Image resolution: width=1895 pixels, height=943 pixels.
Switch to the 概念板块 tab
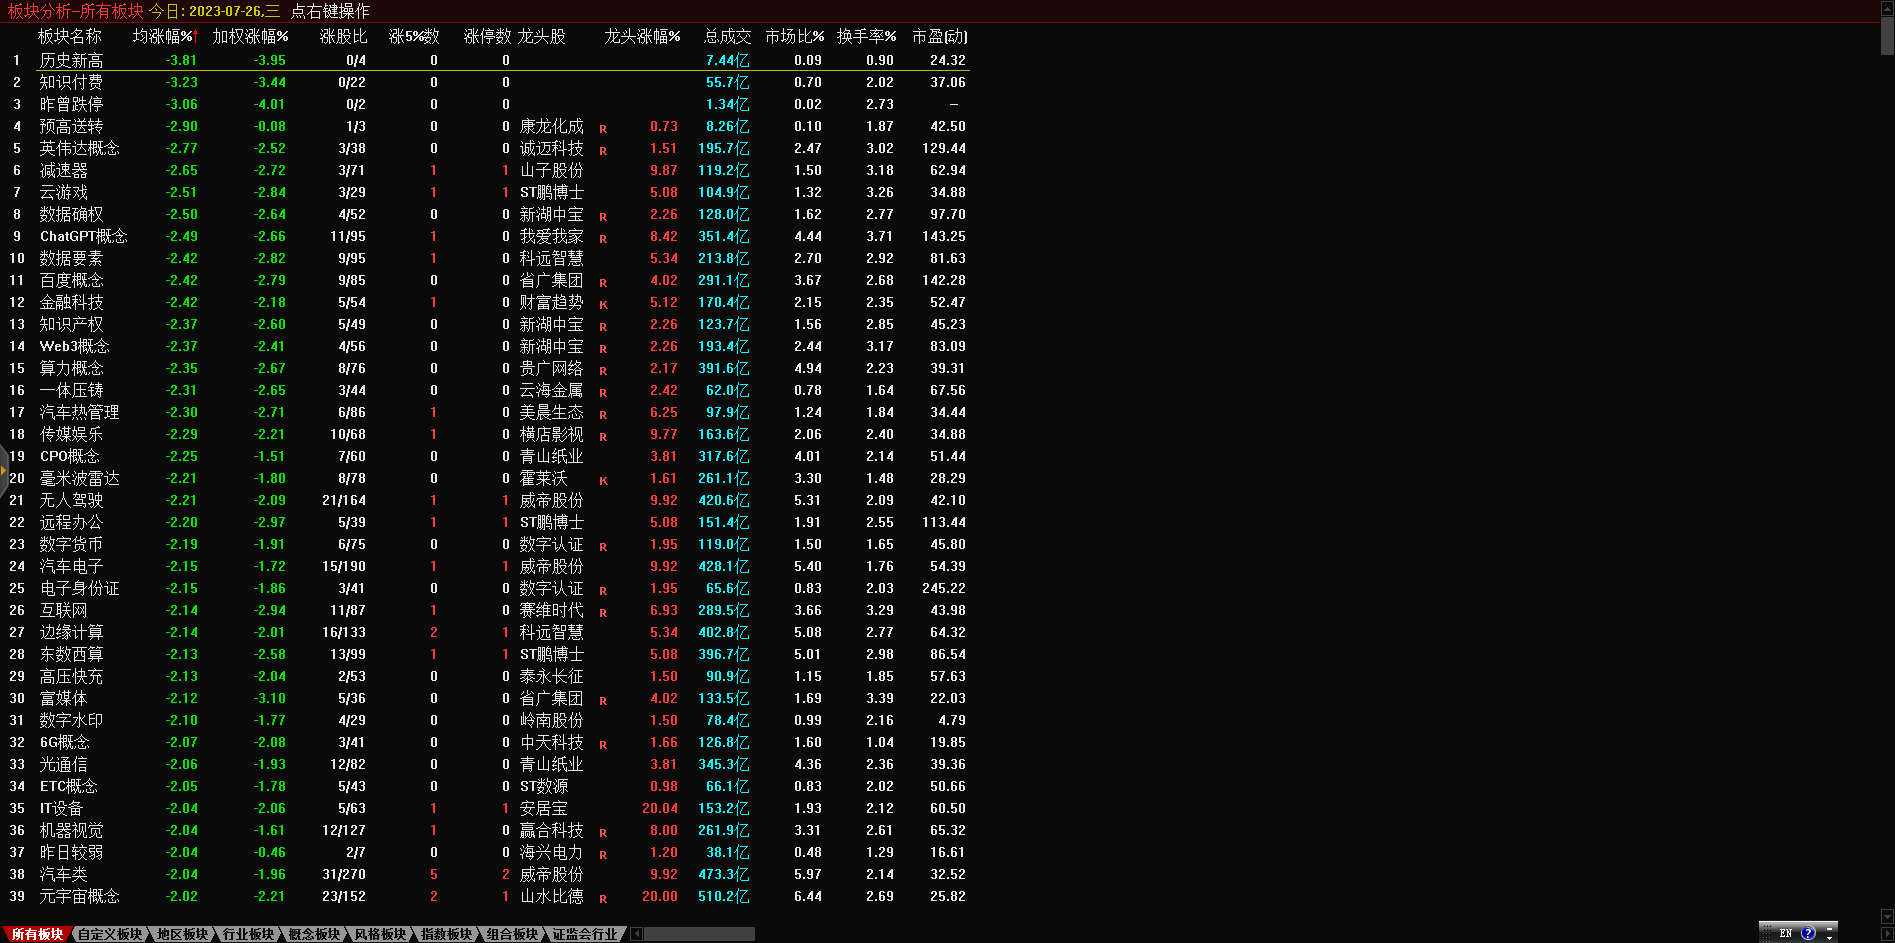[x=314, y=934]
